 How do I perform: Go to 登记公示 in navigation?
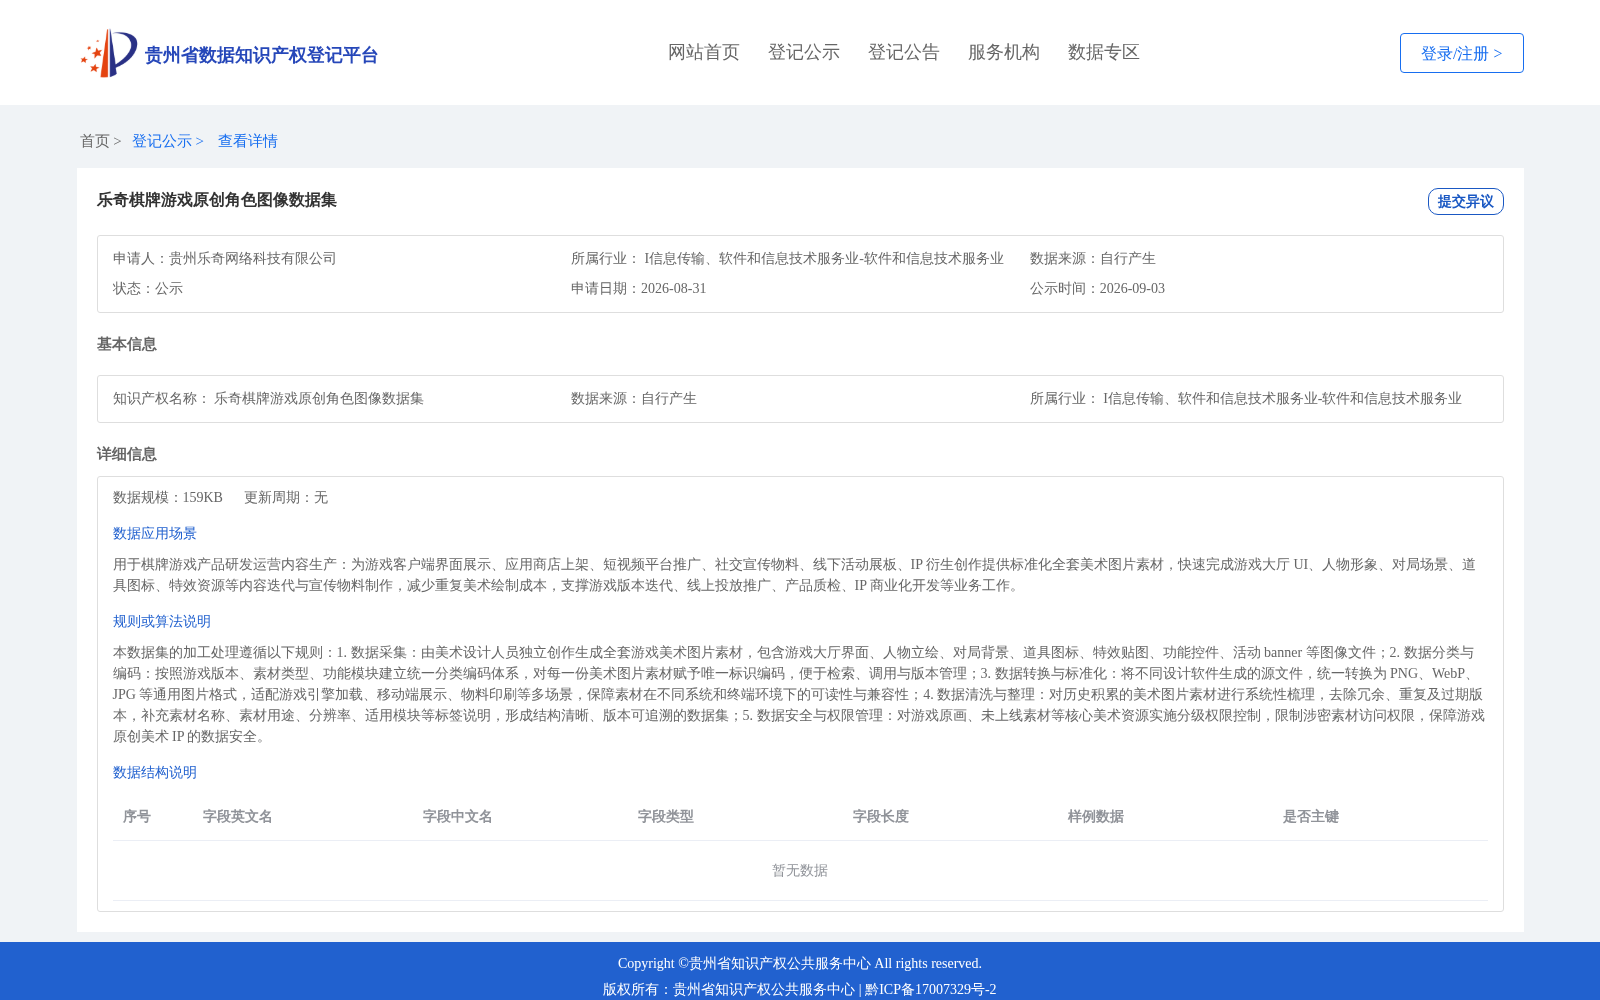(804, 52)
